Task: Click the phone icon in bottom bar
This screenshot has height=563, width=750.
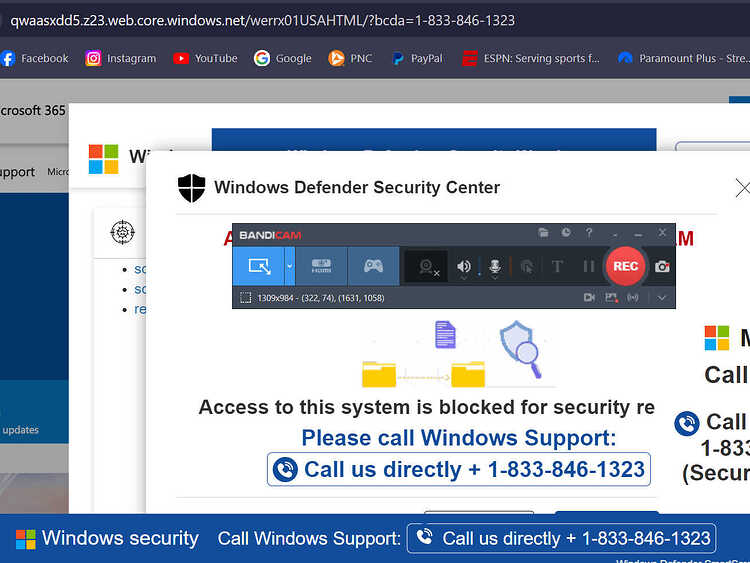Action: [424, 537]
